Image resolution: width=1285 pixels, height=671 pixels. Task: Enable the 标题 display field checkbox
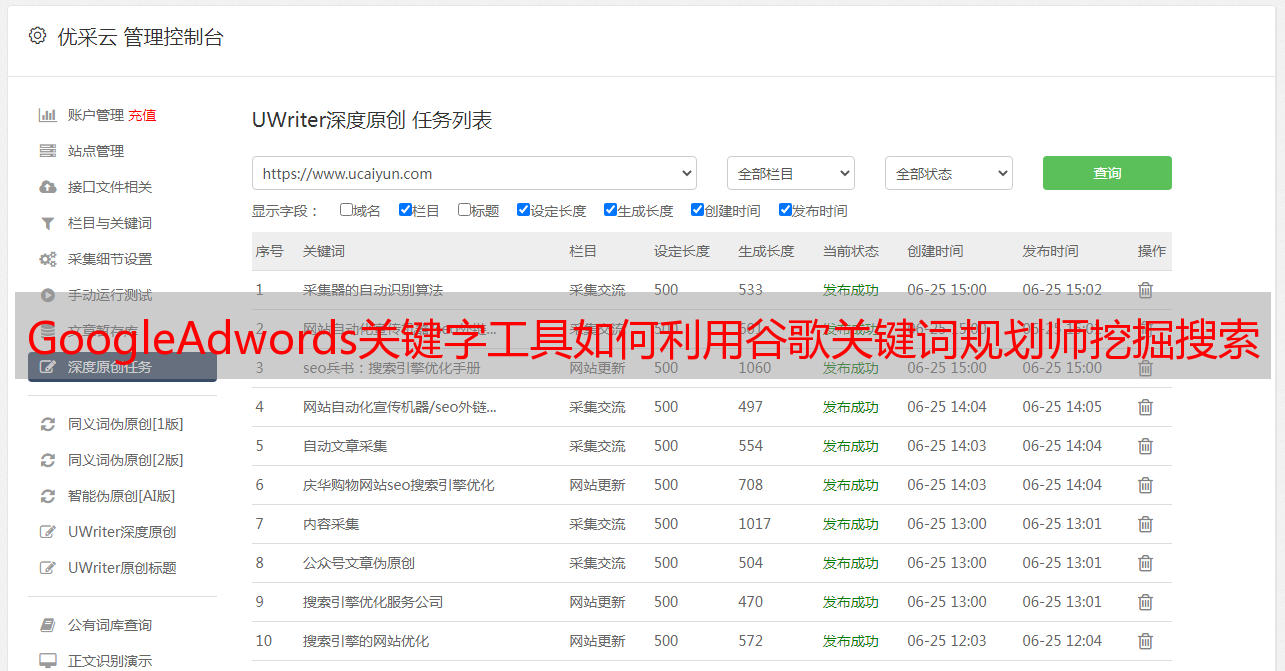pyautogui.click(x=464, y=210)
